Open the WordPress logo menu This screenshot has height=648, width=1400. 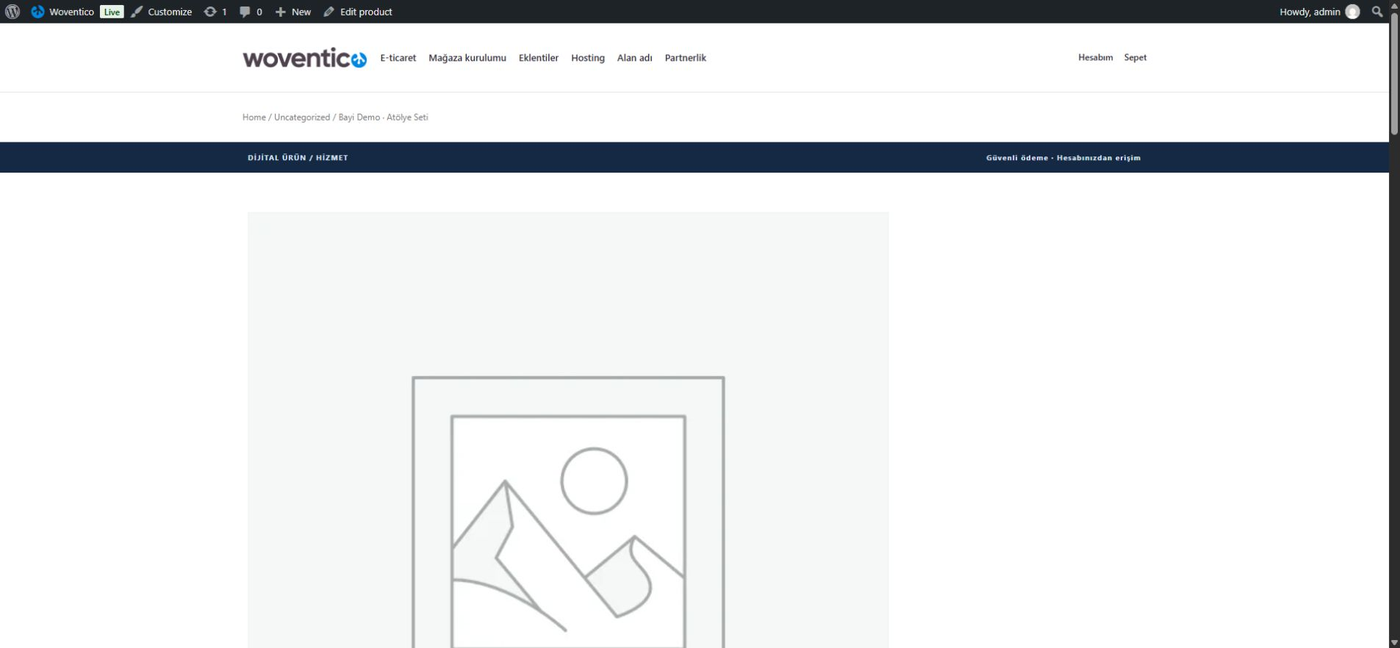pyautogui.click(x=12, y=12)
